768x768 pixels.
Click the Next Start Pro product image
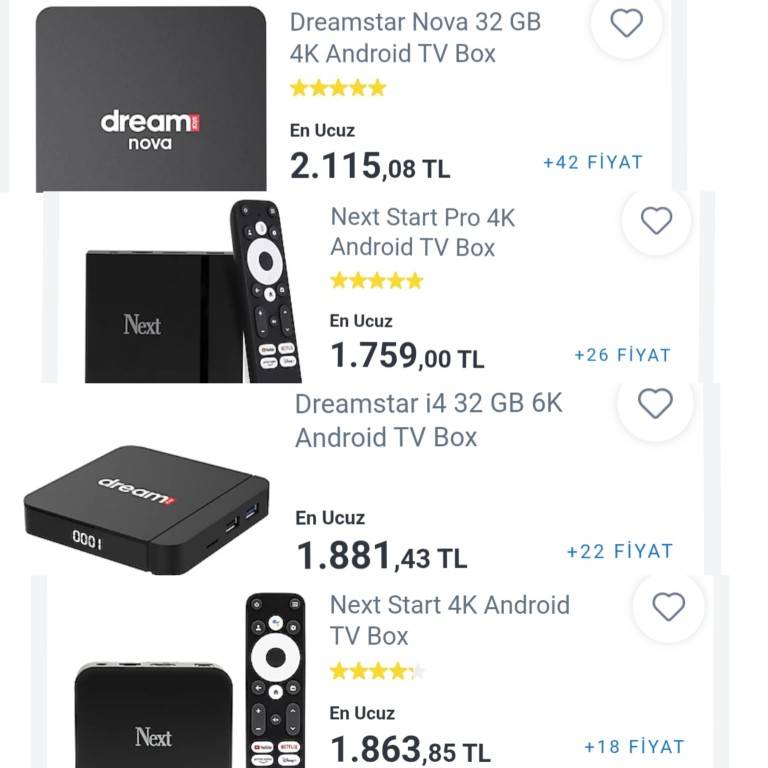tap(190, 295)
